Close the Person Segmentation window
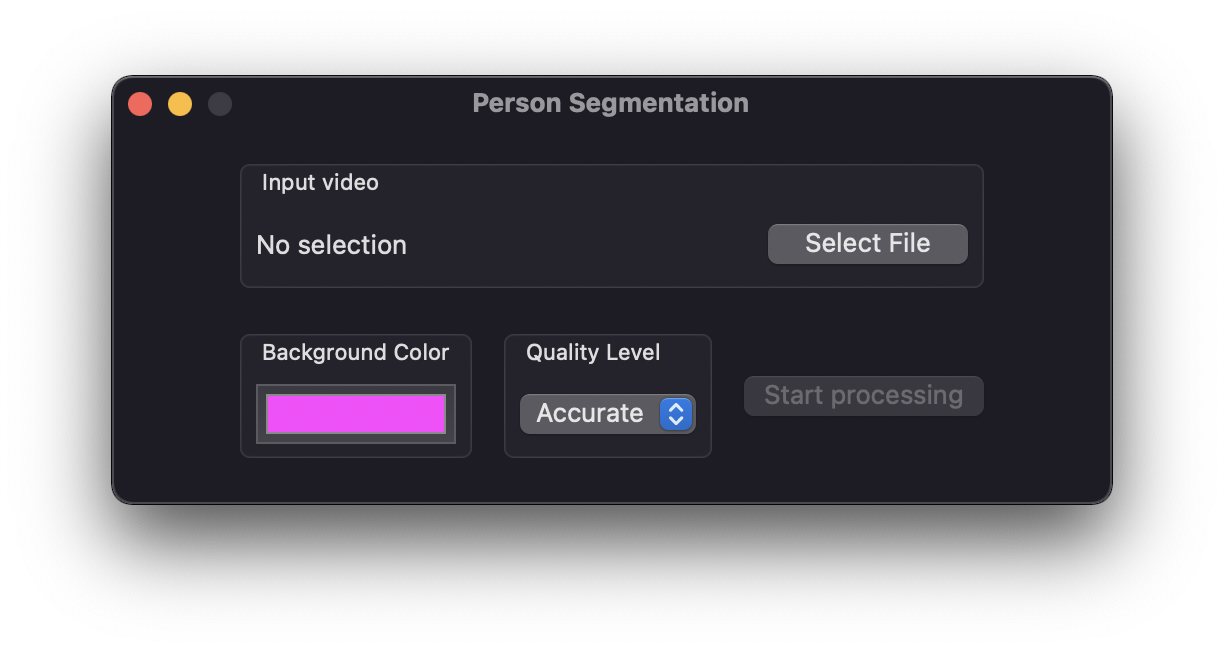Image resolution: width=1224 pixels, height=652 pixels. pyautogui.click(x=140, y=104)
